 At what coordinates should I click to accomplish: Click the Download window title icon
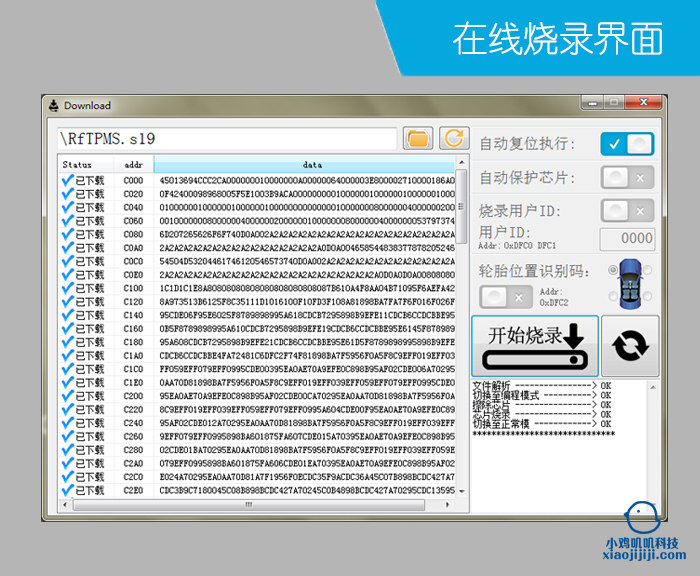[x=54, y=105]
